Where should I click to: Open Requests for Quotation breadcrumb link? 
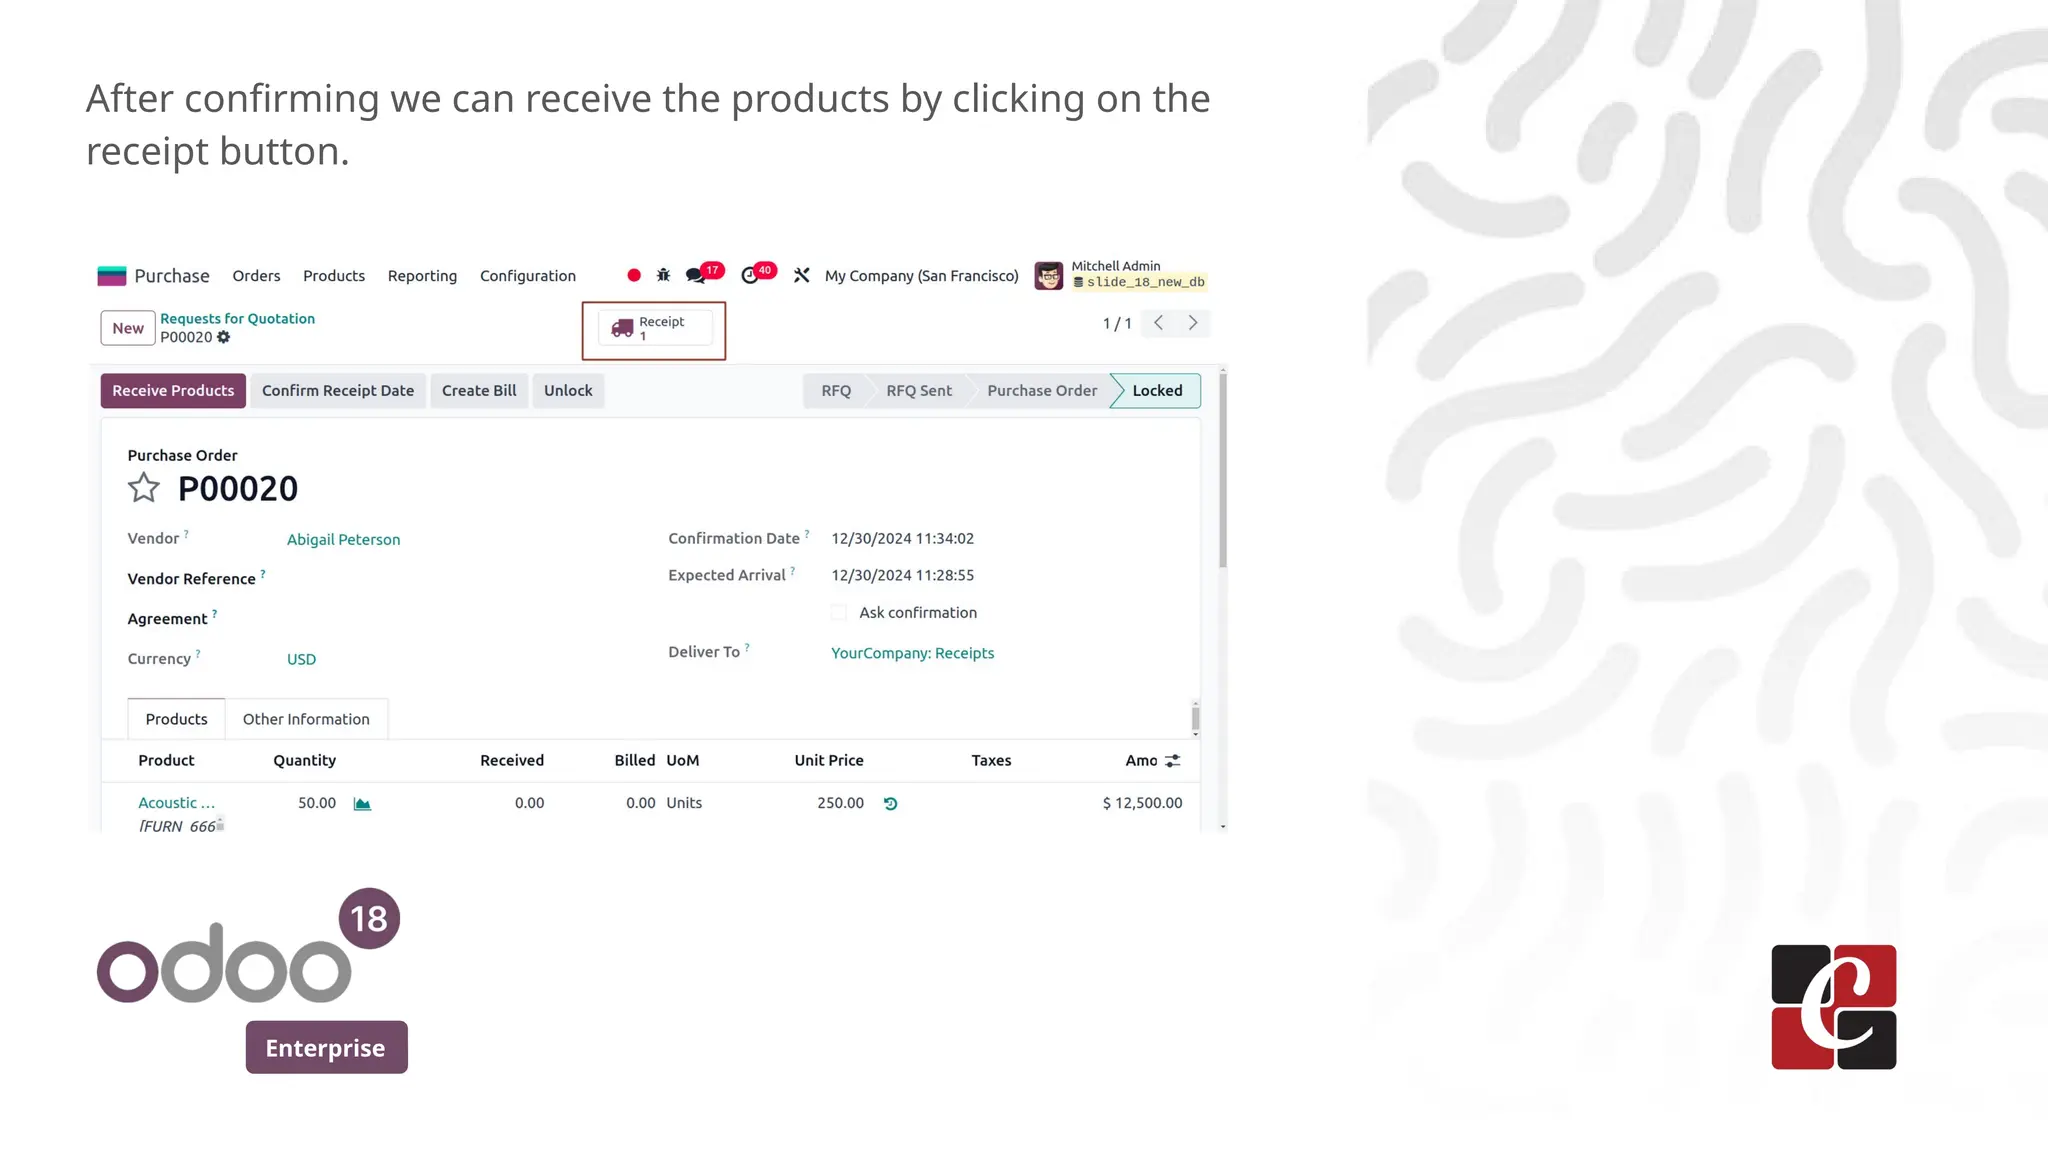coord(237,319)
